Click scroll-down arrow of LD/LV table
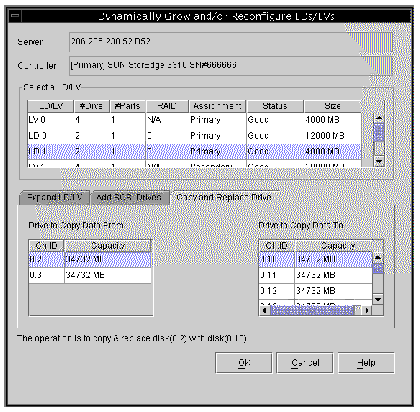The image size is (420, 412). (379, 161)
